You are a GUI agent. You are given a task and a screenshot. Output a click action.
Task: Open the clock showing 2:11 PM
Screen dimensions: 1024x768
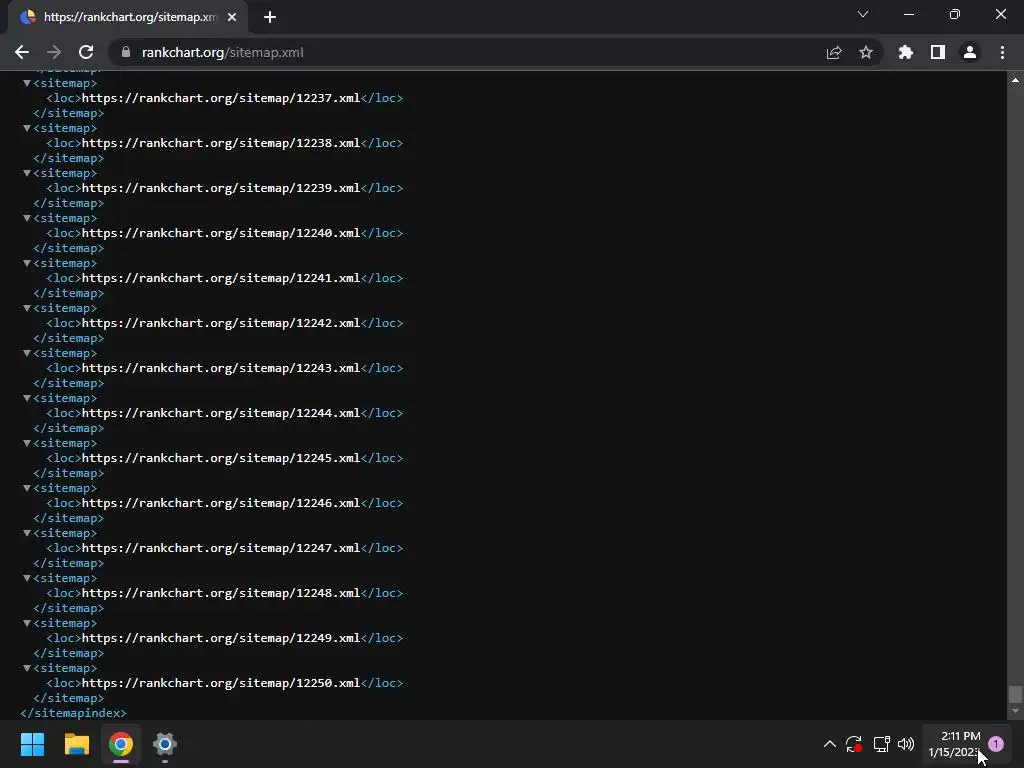coord(955,744)
